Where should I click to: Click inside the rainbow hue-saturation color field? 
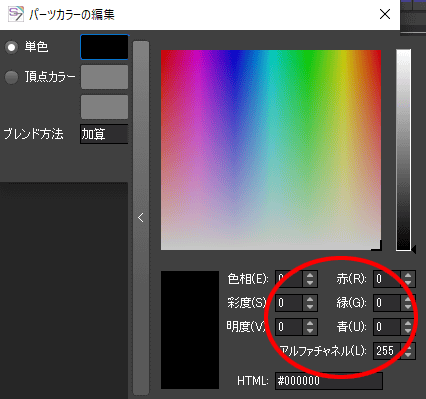[271, 150]
